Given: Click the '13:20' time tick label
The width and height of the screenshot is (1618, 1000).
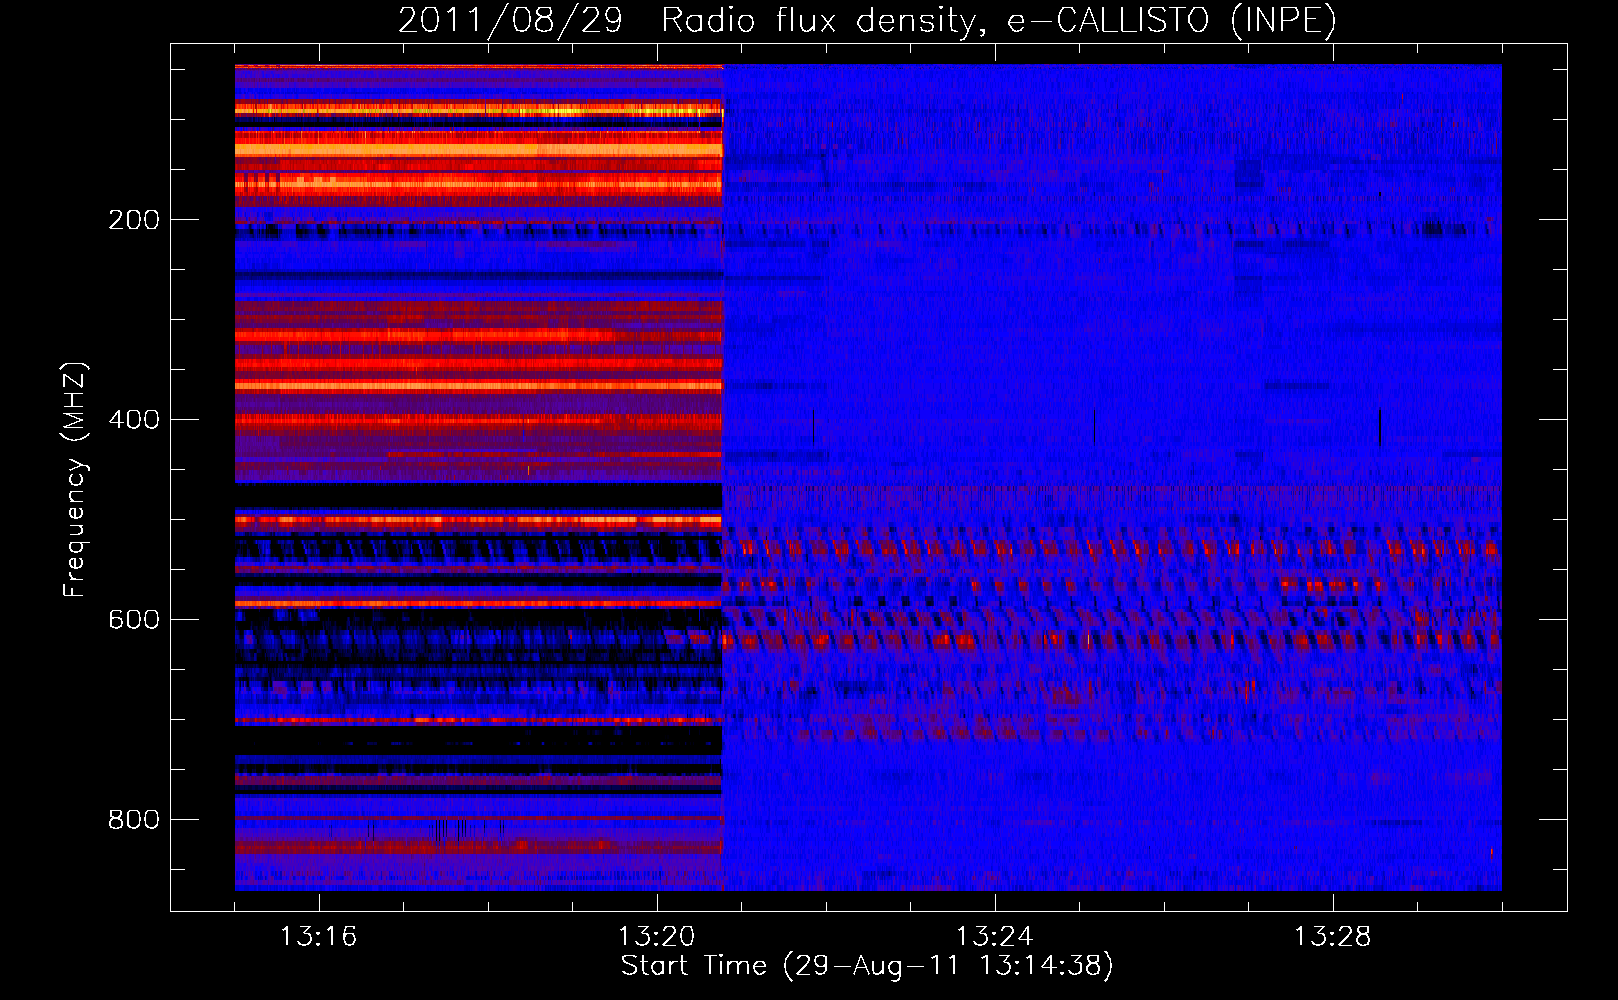Looking at the screenshot, I should [656, 937].
